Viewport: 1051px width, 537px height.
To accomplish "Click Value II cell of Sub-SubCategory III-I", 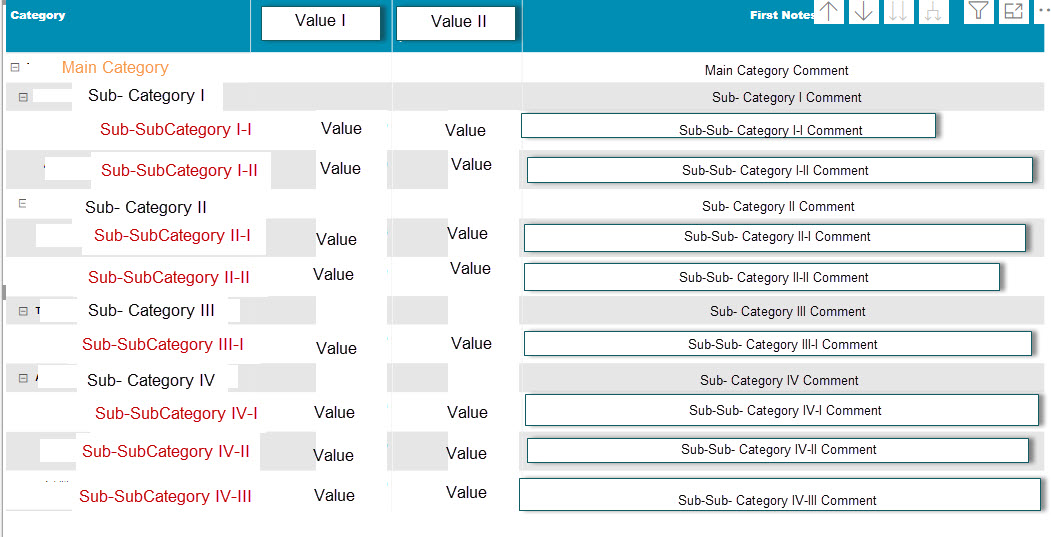I will [x=471, y=344].
